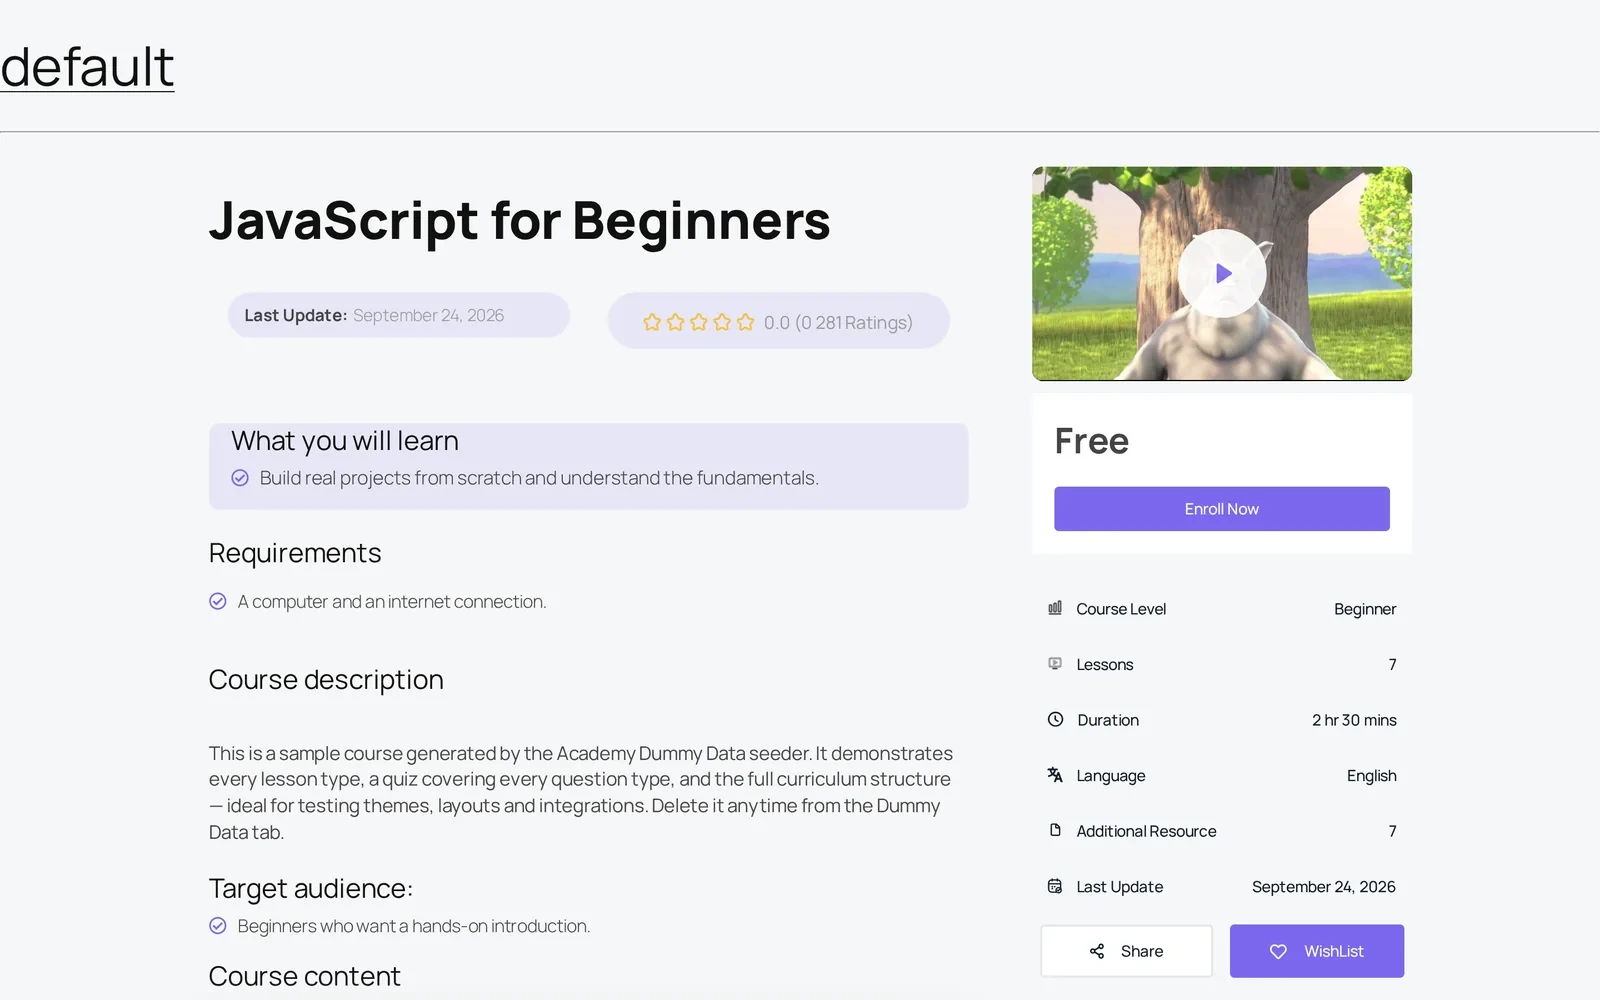Click the first rating star

[652, 322]
